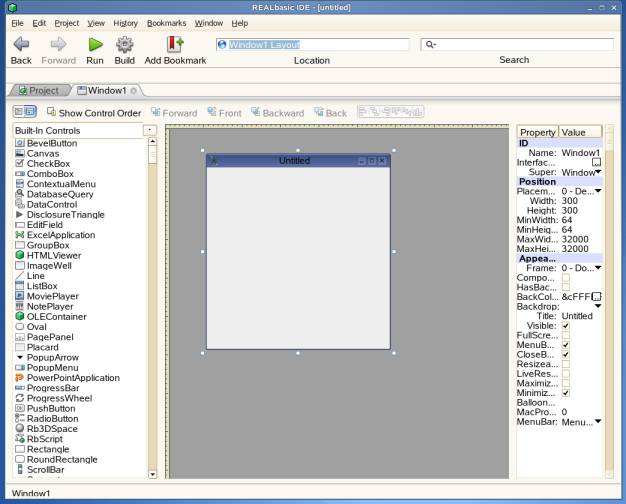Open the History menu
Image resolution: width=626 pixels, height=504 pixels.
tap(125, 23)
